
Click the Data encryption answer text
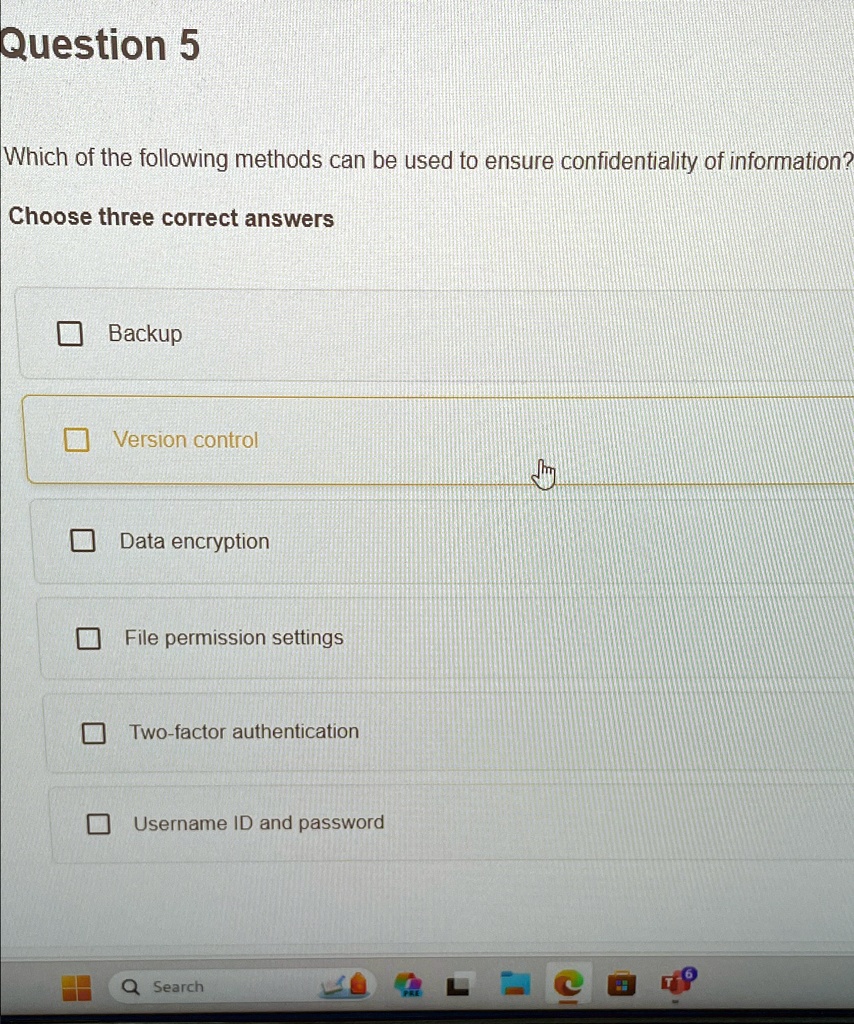tap(194, 541)
